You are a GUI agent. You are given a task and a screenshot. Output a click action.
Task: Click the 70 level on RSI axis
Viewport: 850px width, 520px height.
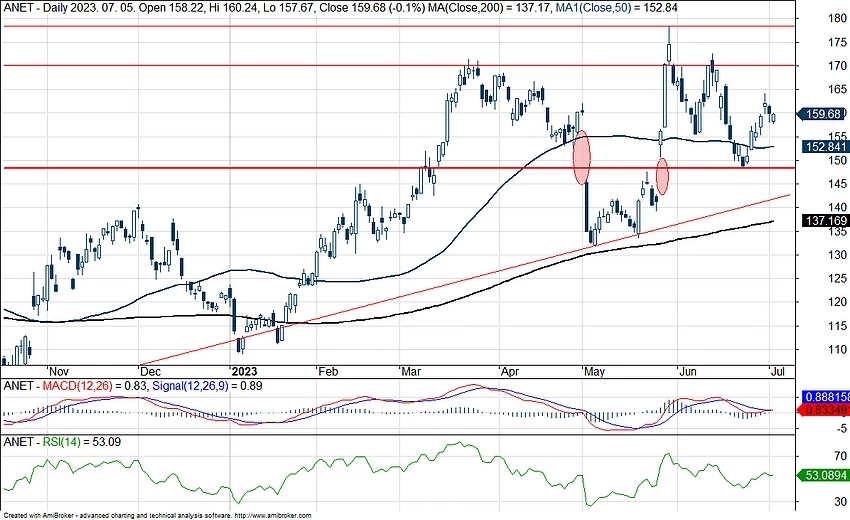pyautogui.click(x=841, y=457)
